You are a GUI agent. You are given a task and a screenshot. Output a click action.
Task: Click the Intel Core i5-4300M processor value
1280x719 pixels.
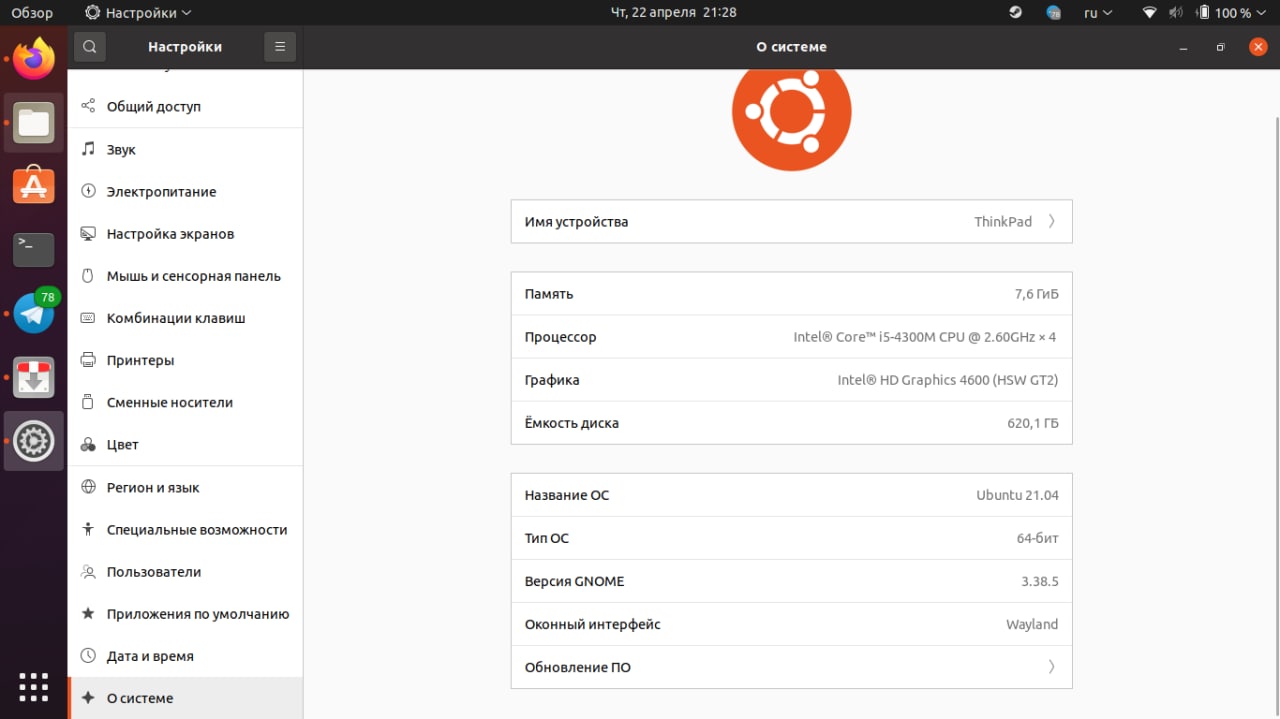(x=925, y=337)
